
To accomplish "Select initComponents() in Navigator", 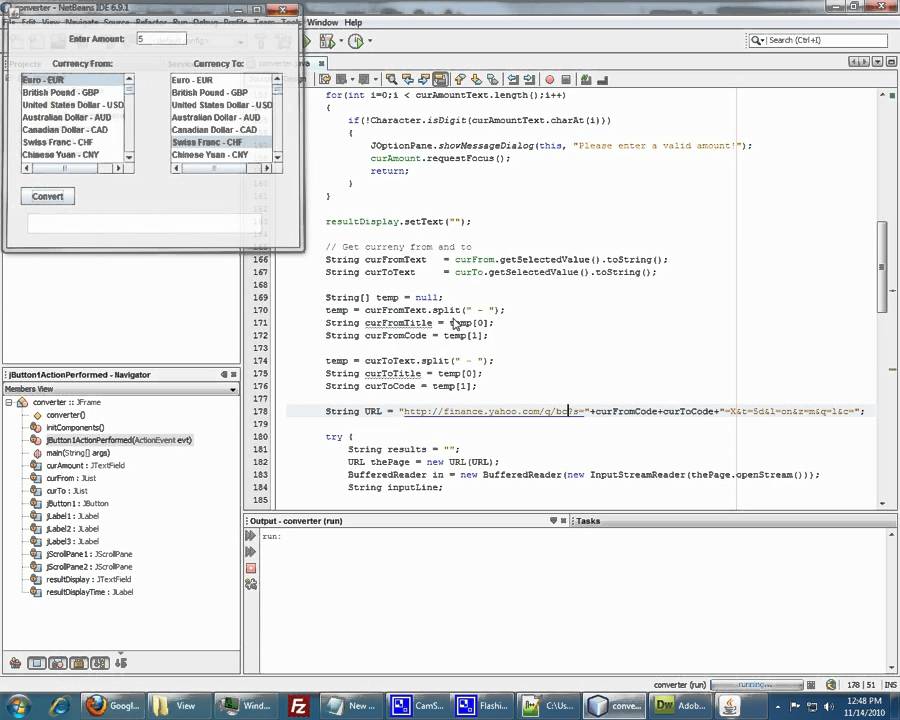I will (75, 428).
